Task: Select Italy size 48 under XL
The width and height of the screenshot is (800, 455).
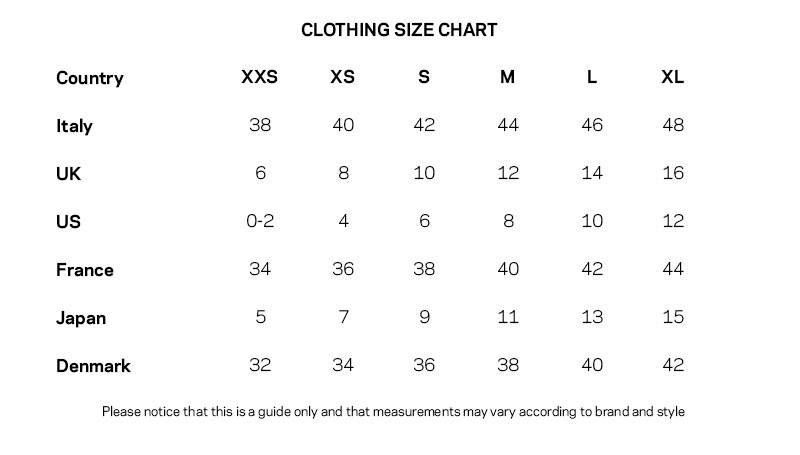Action: pyautogui.click(x=673, y=125)
